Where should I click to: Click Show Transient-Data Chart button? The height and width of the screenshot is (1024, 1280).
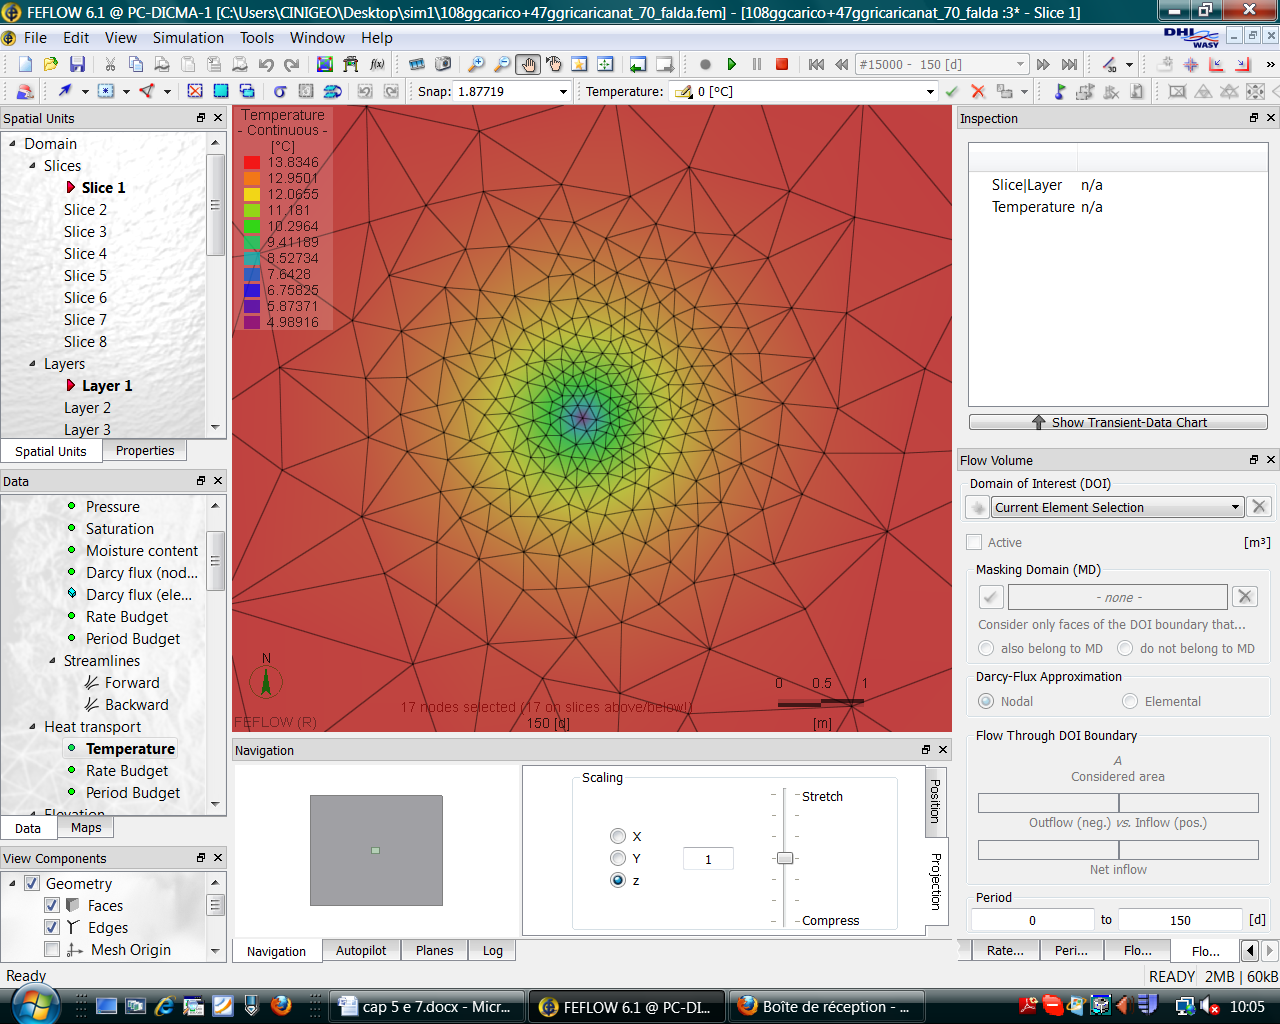1118,422
